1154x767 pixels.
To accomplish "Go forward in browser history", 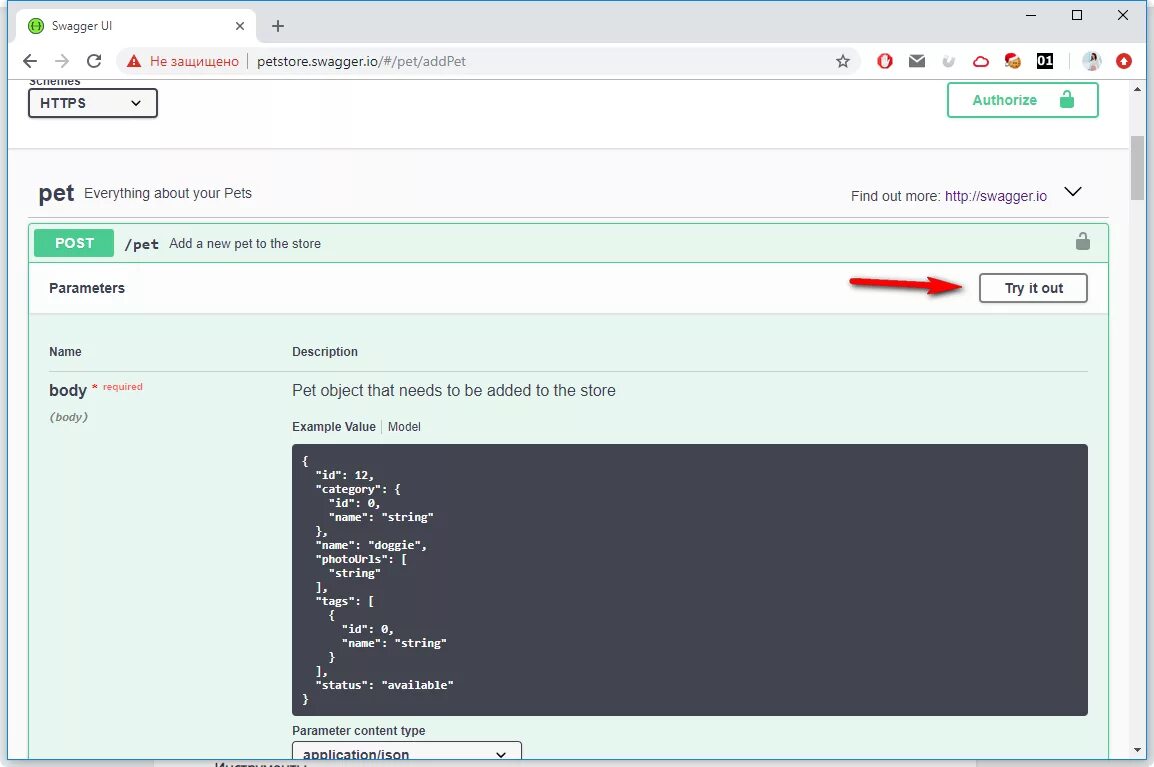I will [62, 61].
